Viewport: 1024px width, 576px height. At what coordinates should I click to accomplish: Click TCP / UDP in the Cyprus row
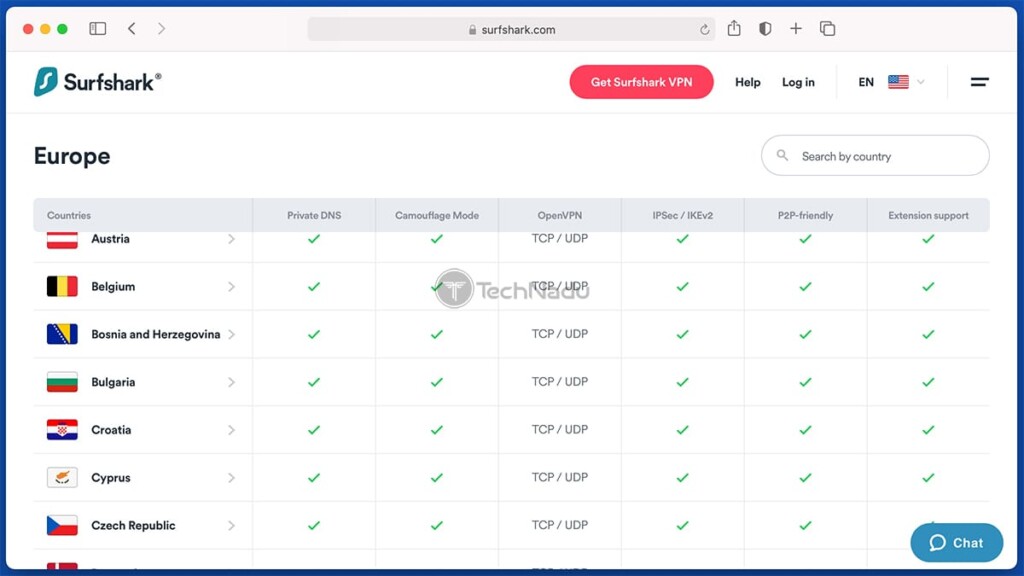(560, 477)
